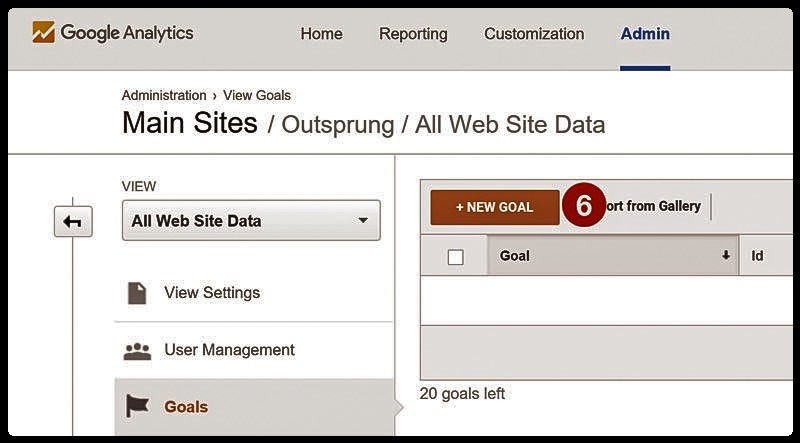This screenshot has width=800, height=443.
Task: Create a goal with + NEW GOAL
Action: (x=495, y=207)
